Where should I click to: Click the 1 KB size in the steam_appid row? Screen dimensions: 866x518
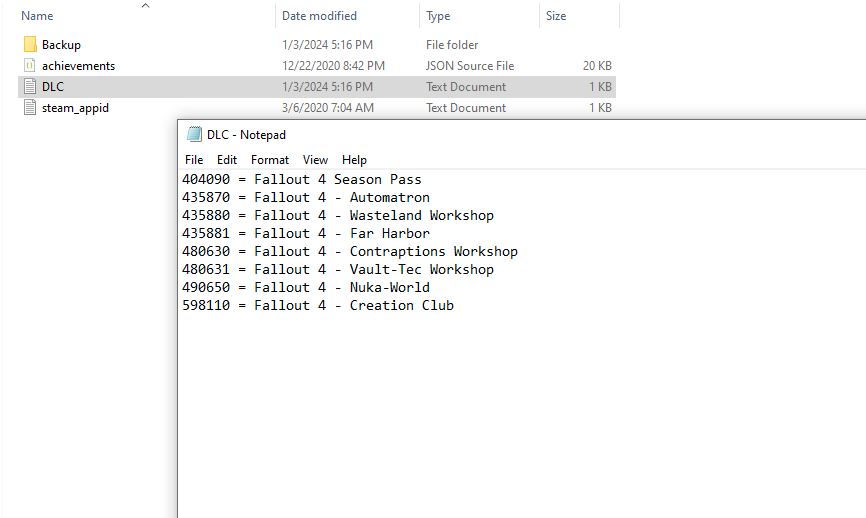coord(600,108)
